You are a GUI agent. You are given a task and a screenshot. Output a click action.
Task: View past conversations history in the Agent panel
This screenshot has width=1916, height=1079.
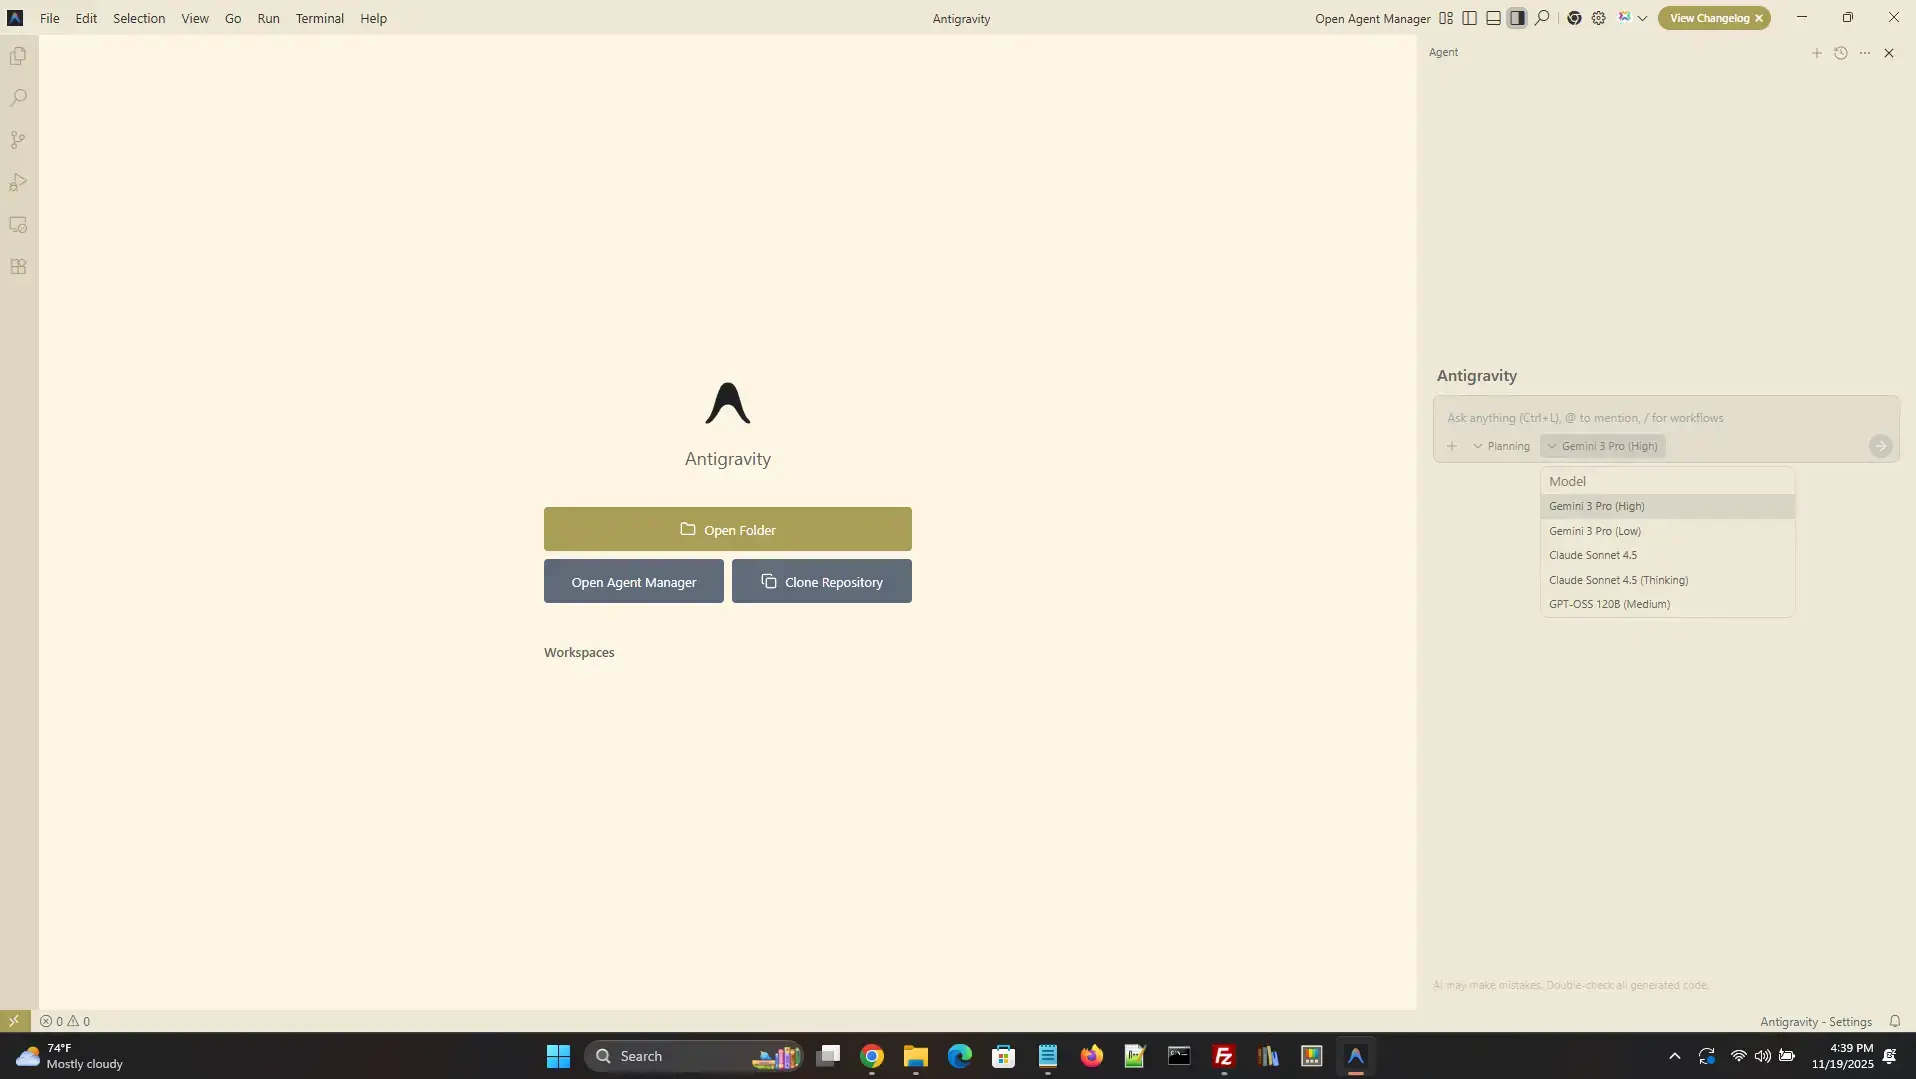1840,53
